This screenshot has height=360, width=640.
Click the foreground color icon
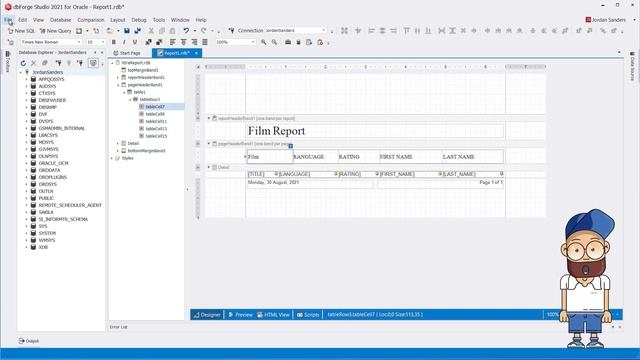click(x=149, y=42)
